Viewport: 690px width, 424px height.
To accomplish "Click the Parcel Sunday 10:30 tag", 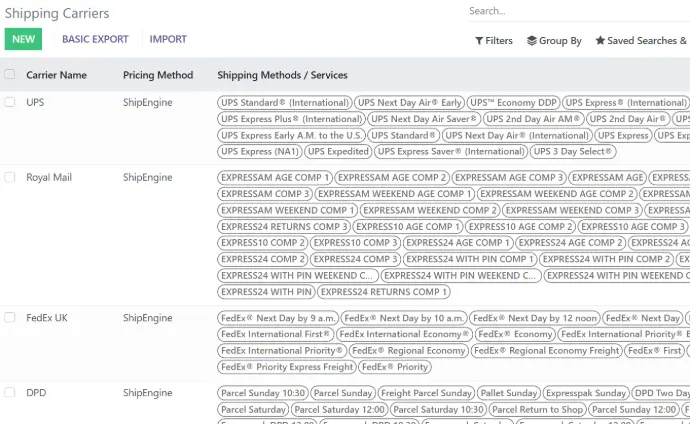I will coord(263,393).
